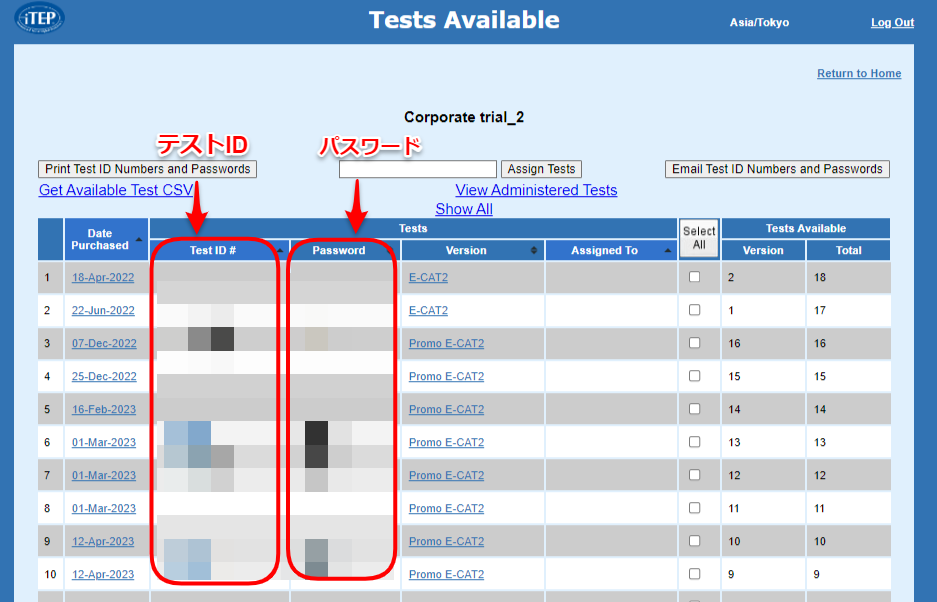Open the 22-Jun-2022 purchase date link

point(103,310)
